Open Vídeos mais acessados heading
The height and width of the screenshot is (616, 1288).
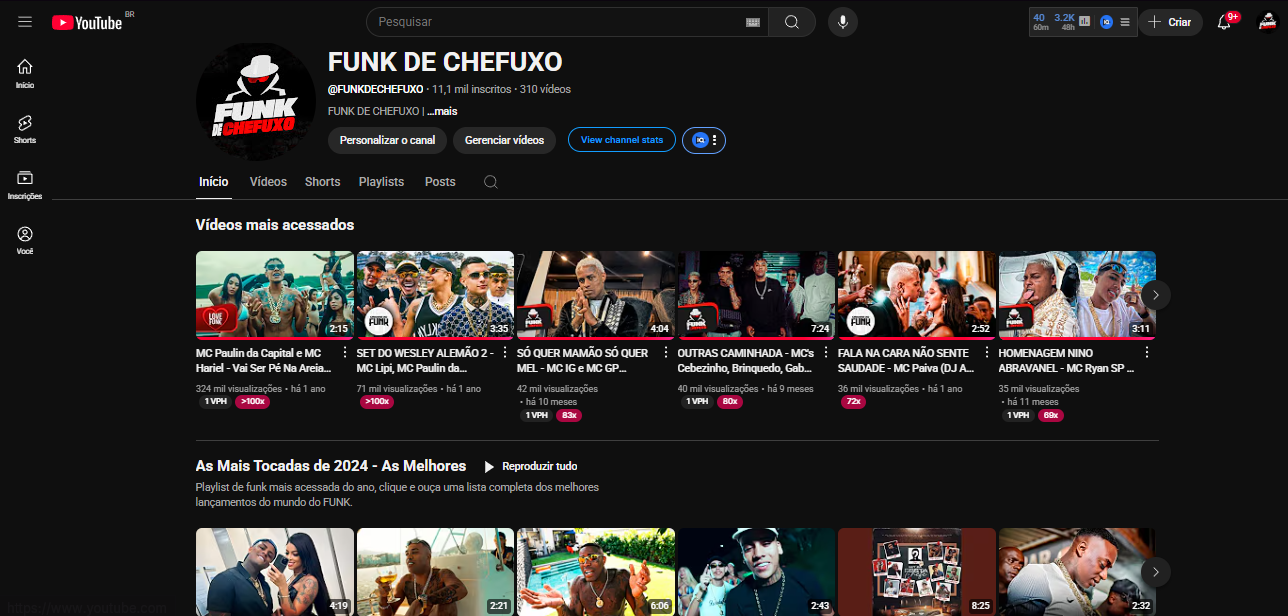click(x=275, y=225)
